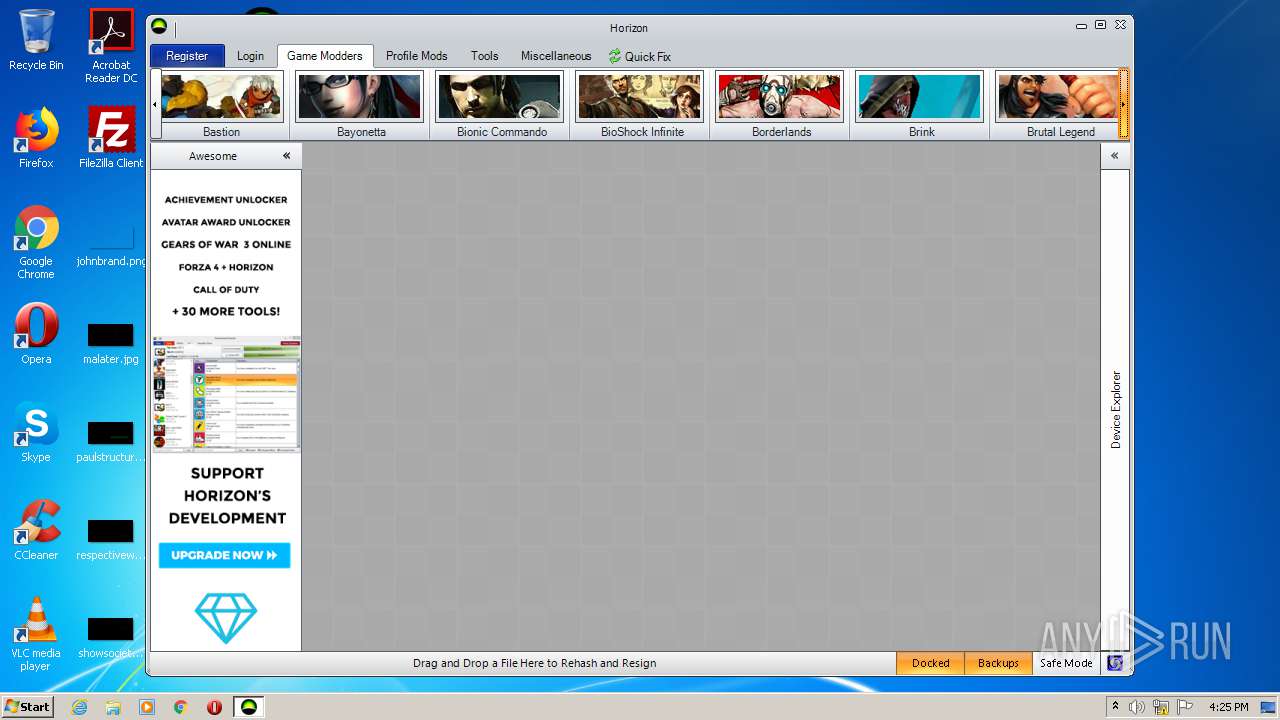Viewport: 1280px width, 720px height.
Task: Toggle Safe Mode
Action: [x=1066, y=663]
